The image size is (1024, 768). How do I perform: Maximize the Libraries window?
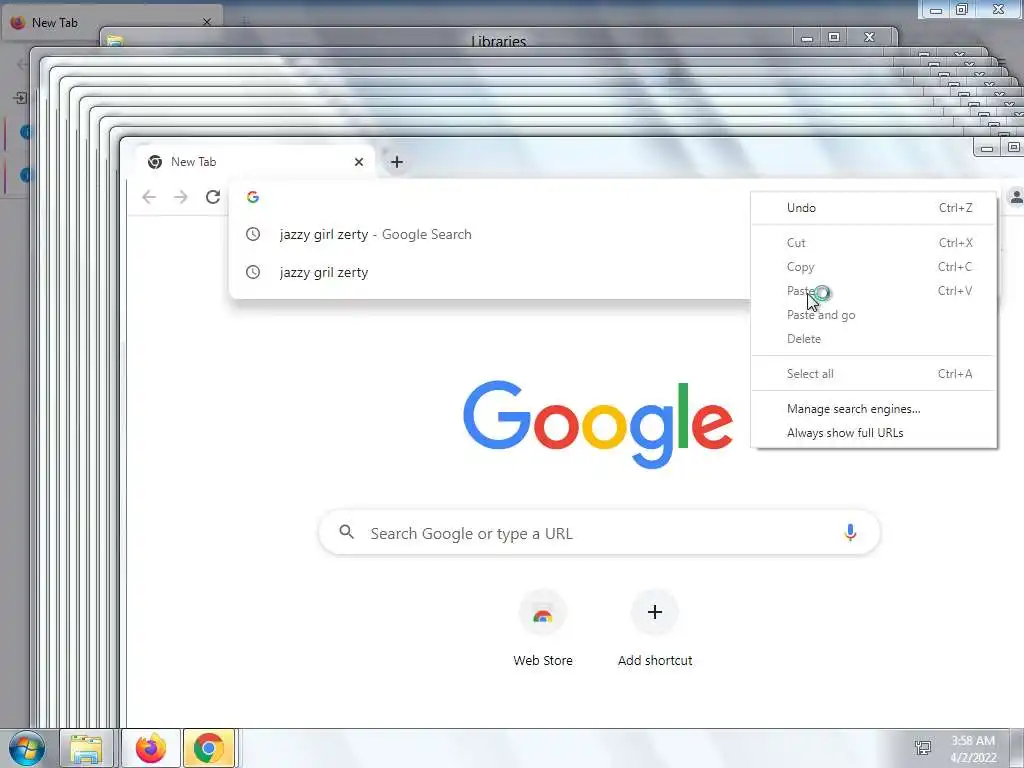(x=834, y=37)
